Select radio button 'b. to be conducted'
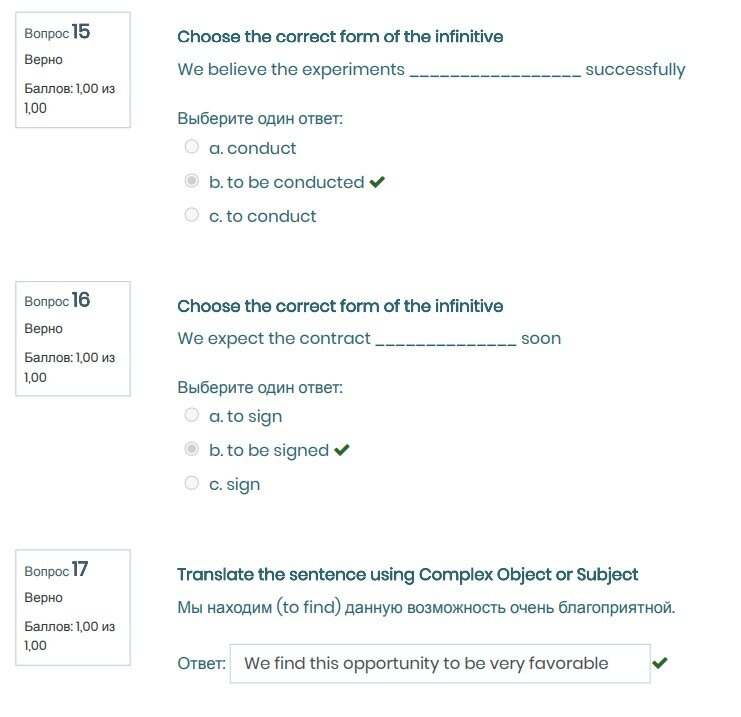 pyautogui.click(x=192, y=181)
